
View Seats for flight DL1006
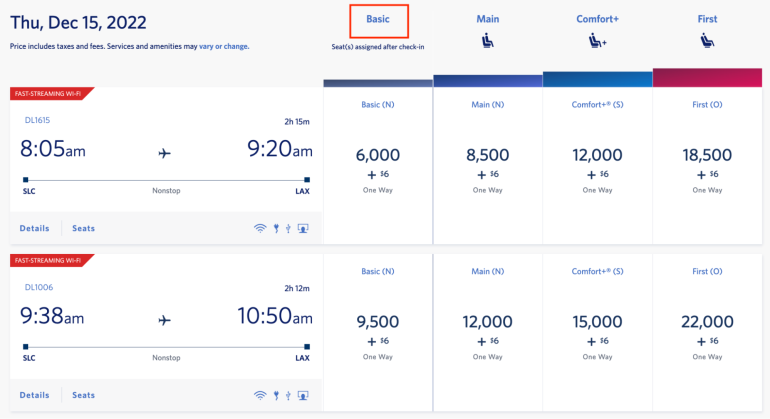click(x=83, y=395)
